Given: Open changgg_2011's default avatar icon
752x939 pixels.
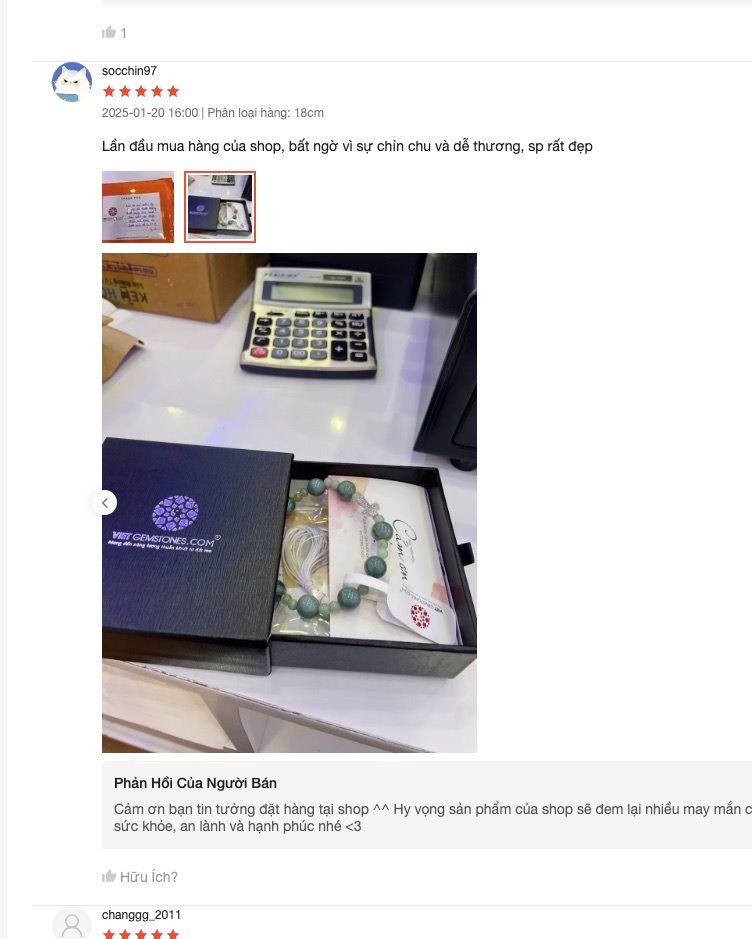Looking at the screenshot, I should (x=72, y=925).
